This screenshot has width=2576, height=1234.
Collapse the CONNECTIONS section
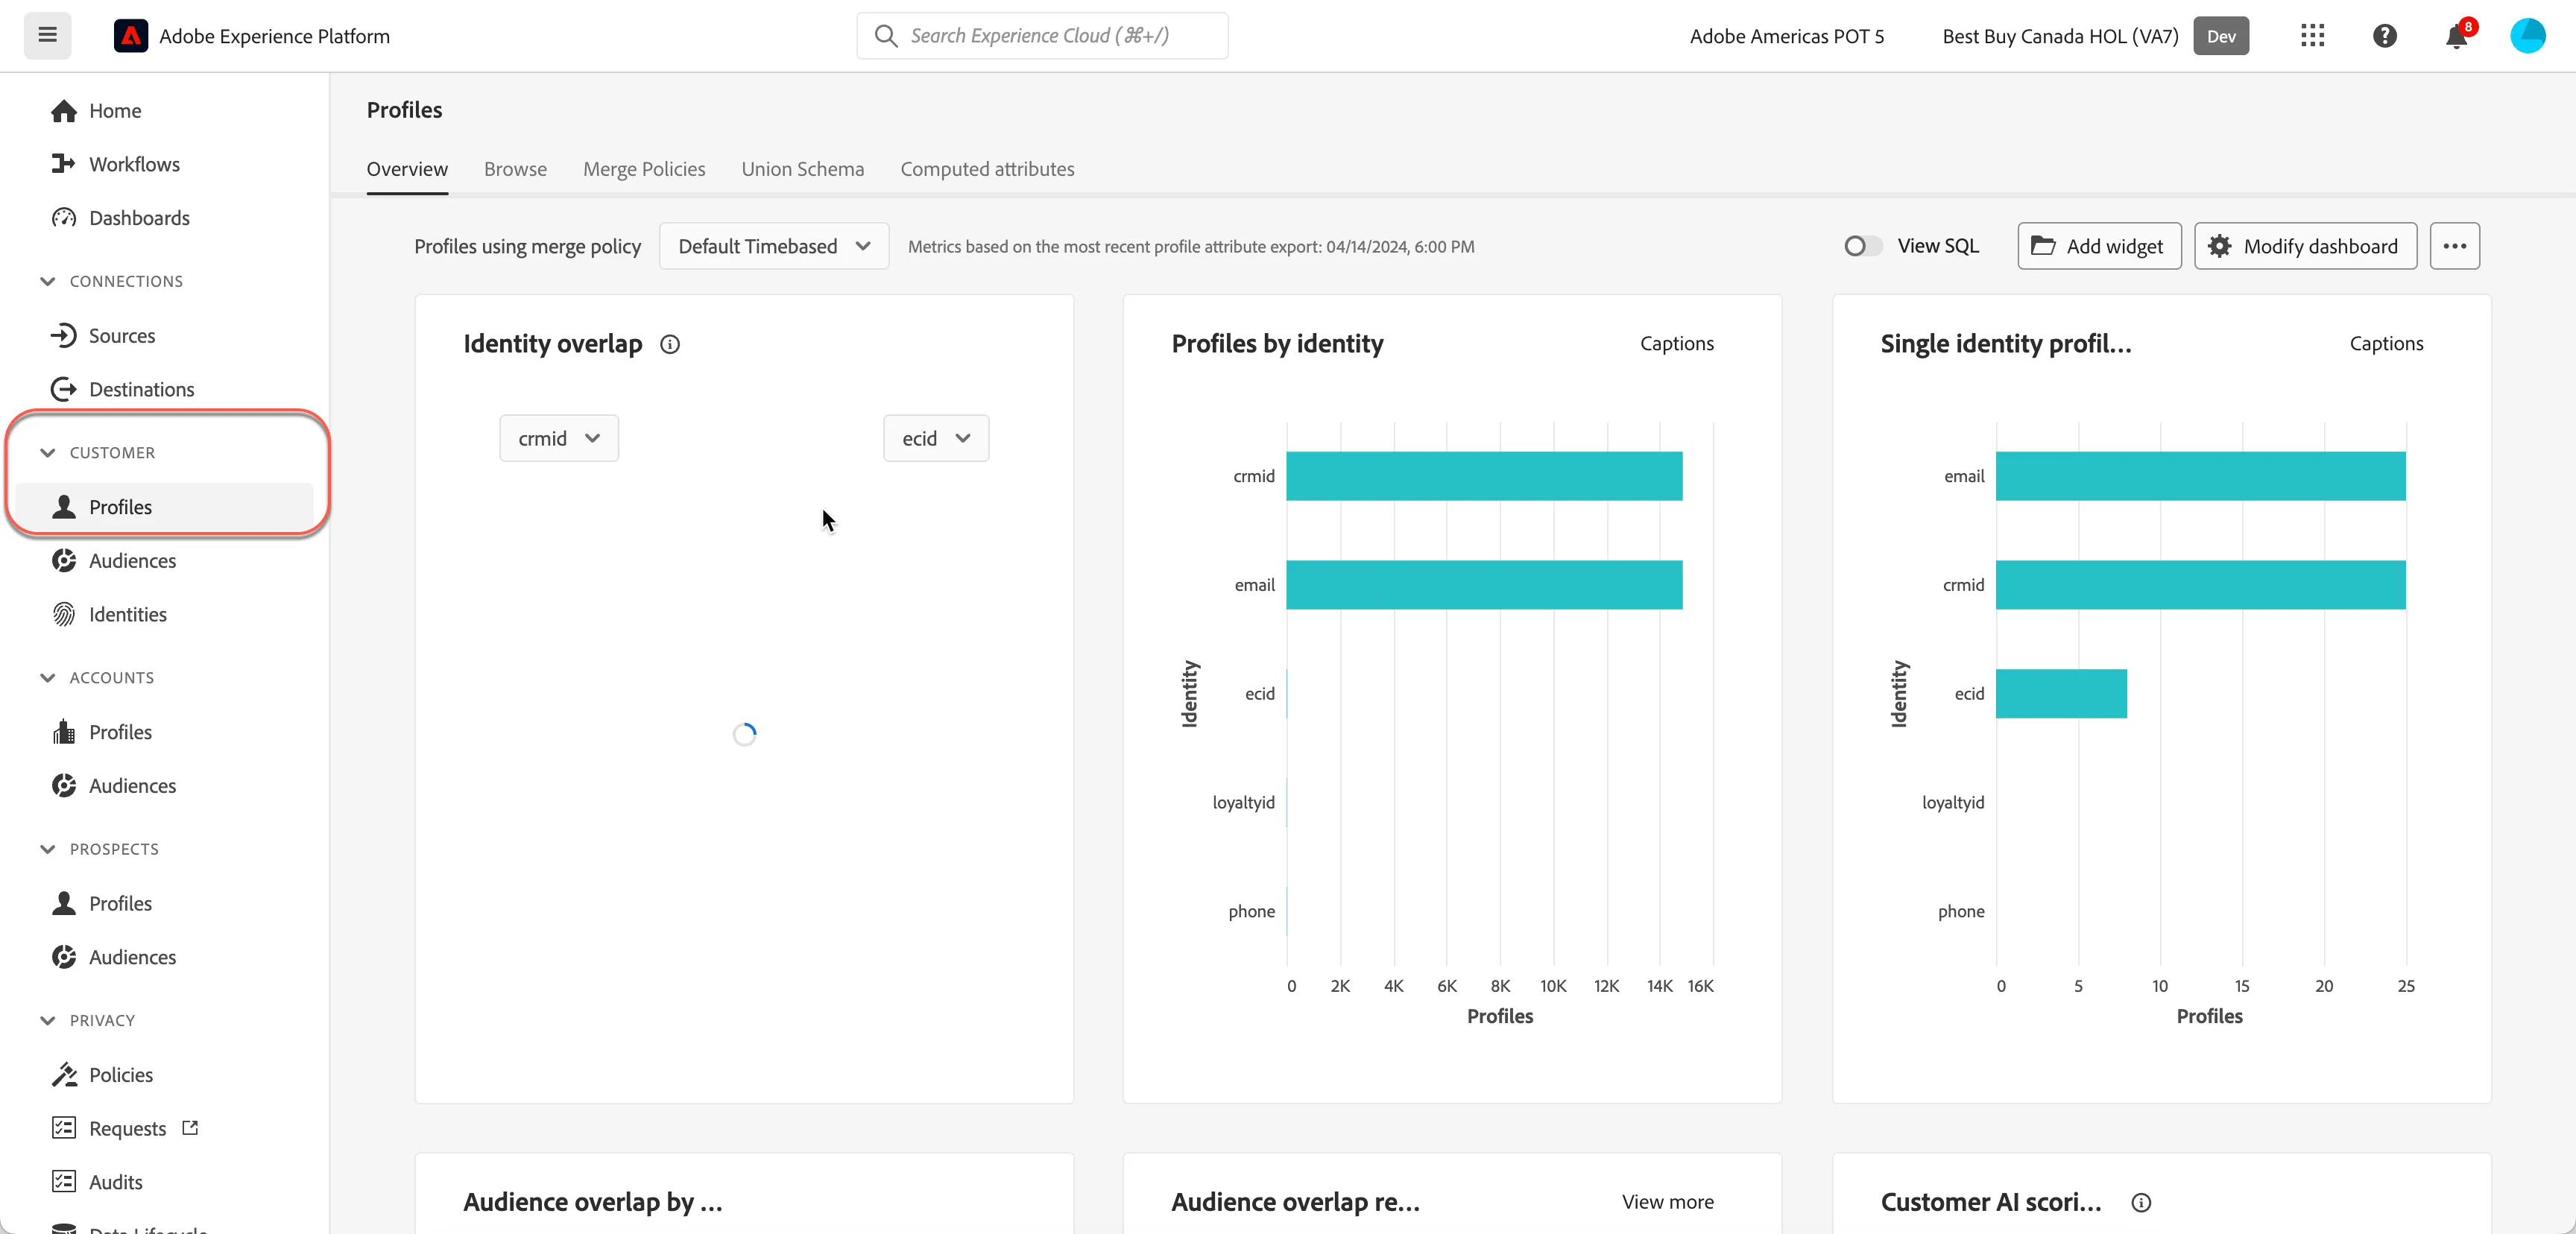pyautogui.click(x=47, y=282)
